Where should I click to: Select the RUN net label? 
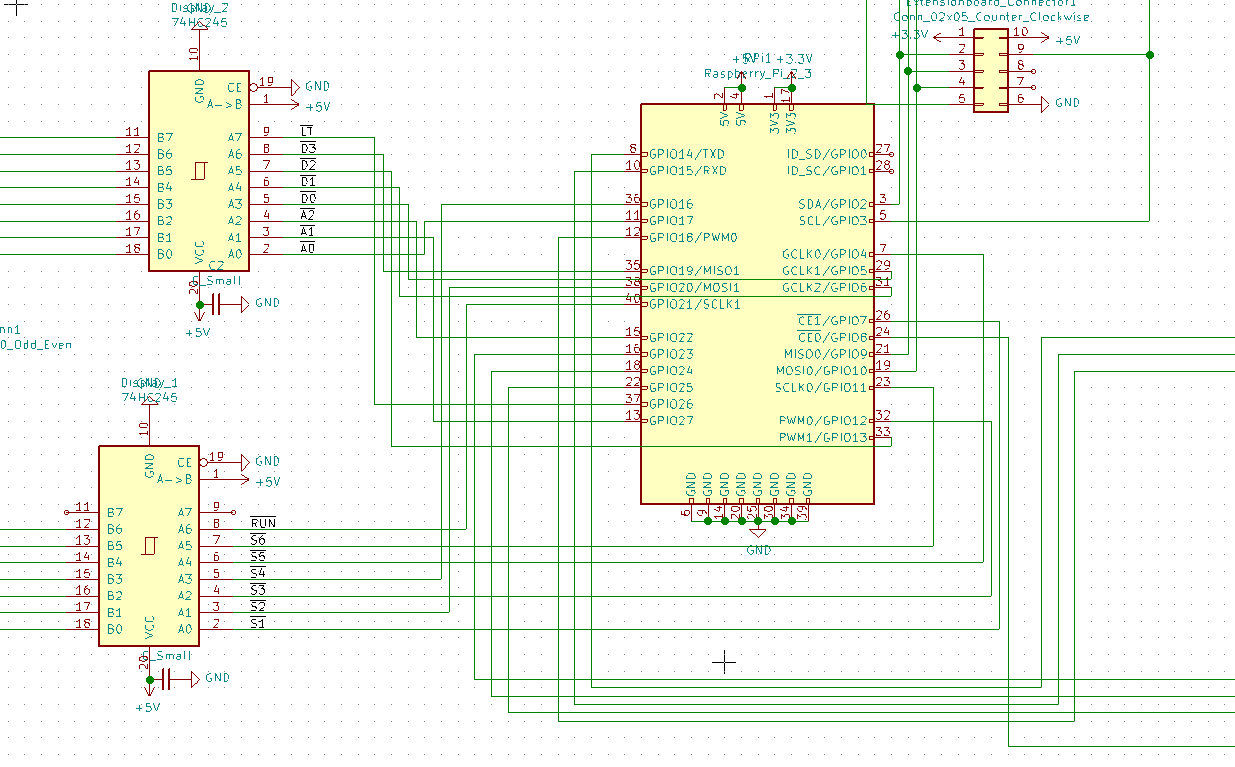263,523
